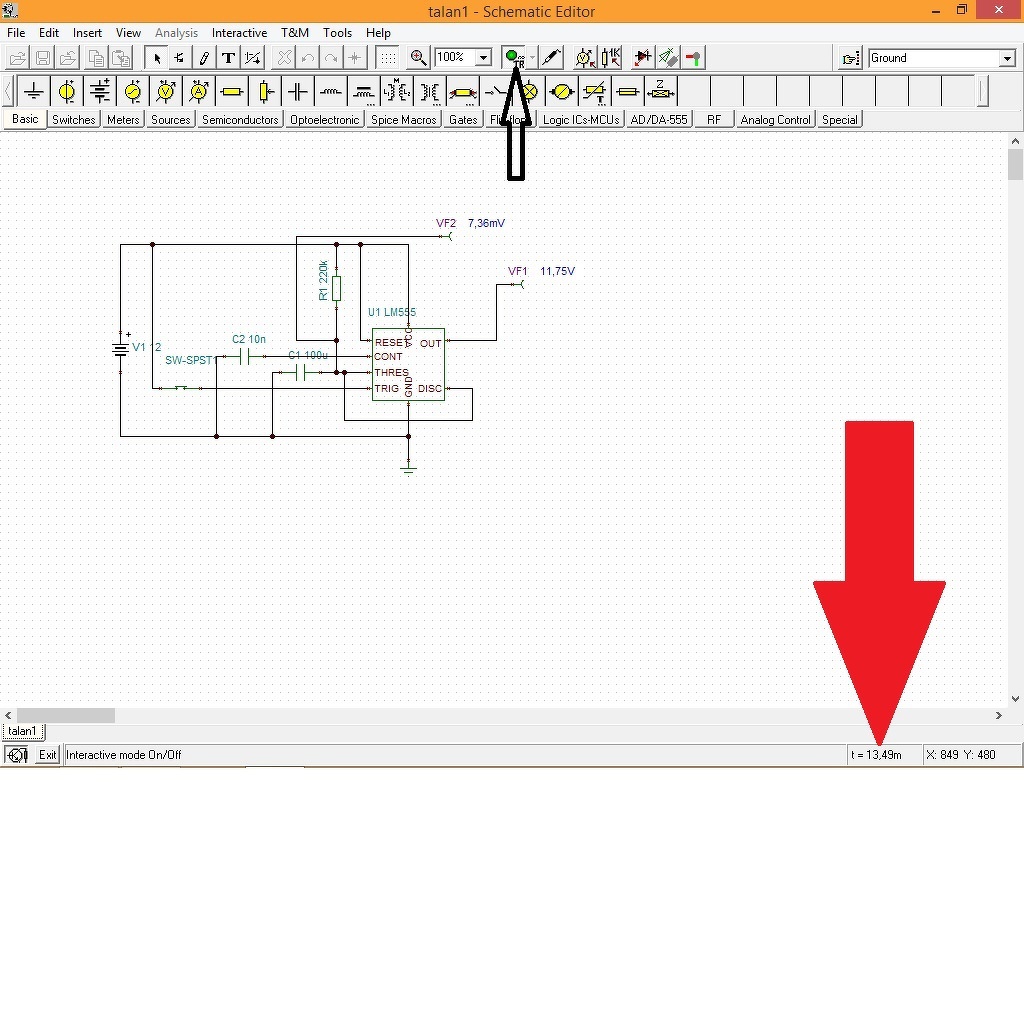Click the Save floppy disk icon
This screenshot has height=1024, width=1024.
point(43,58)
